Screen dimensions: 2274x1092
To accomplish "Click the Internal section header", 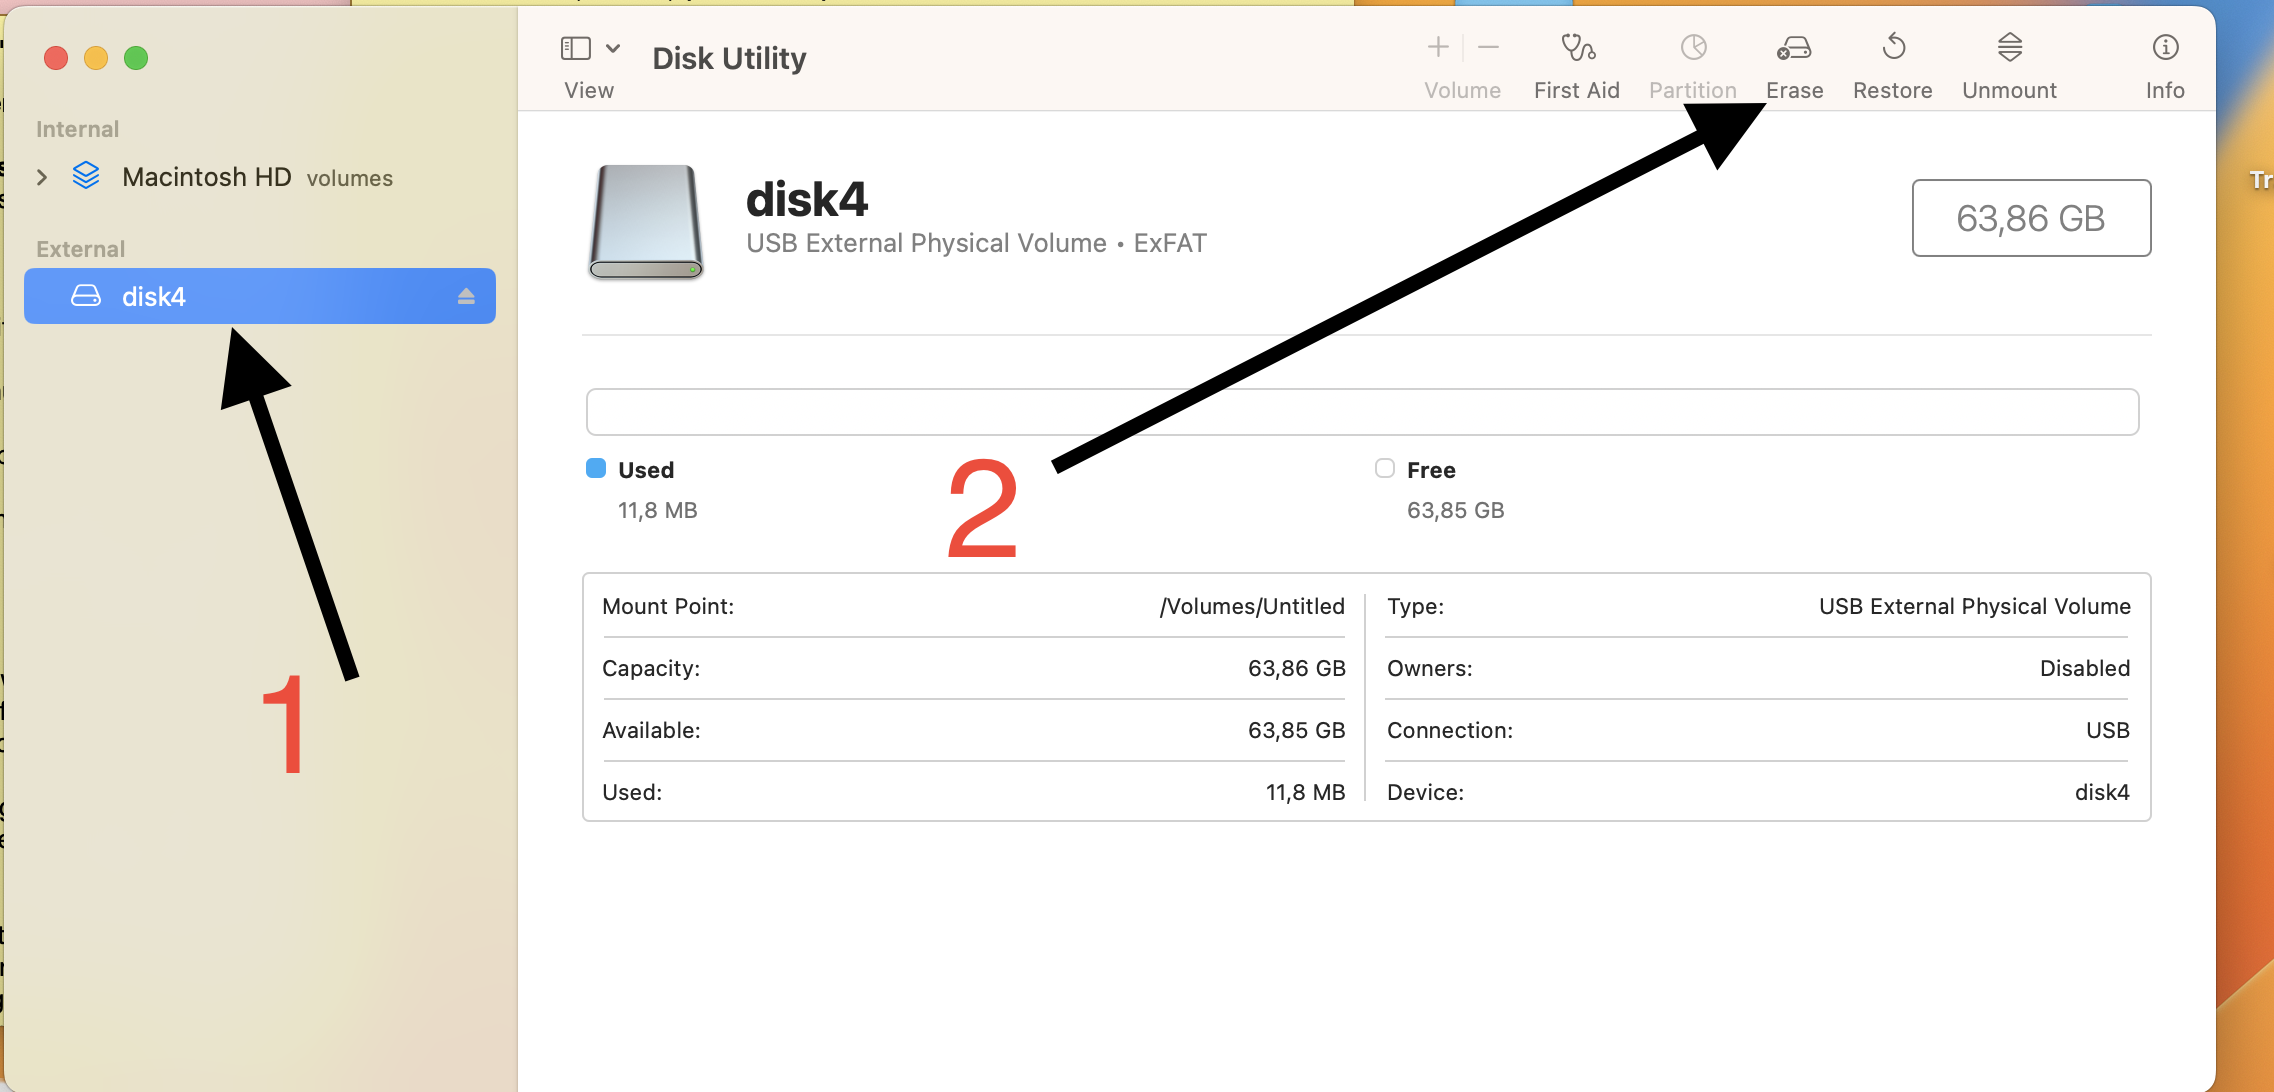I will [77, 129].
